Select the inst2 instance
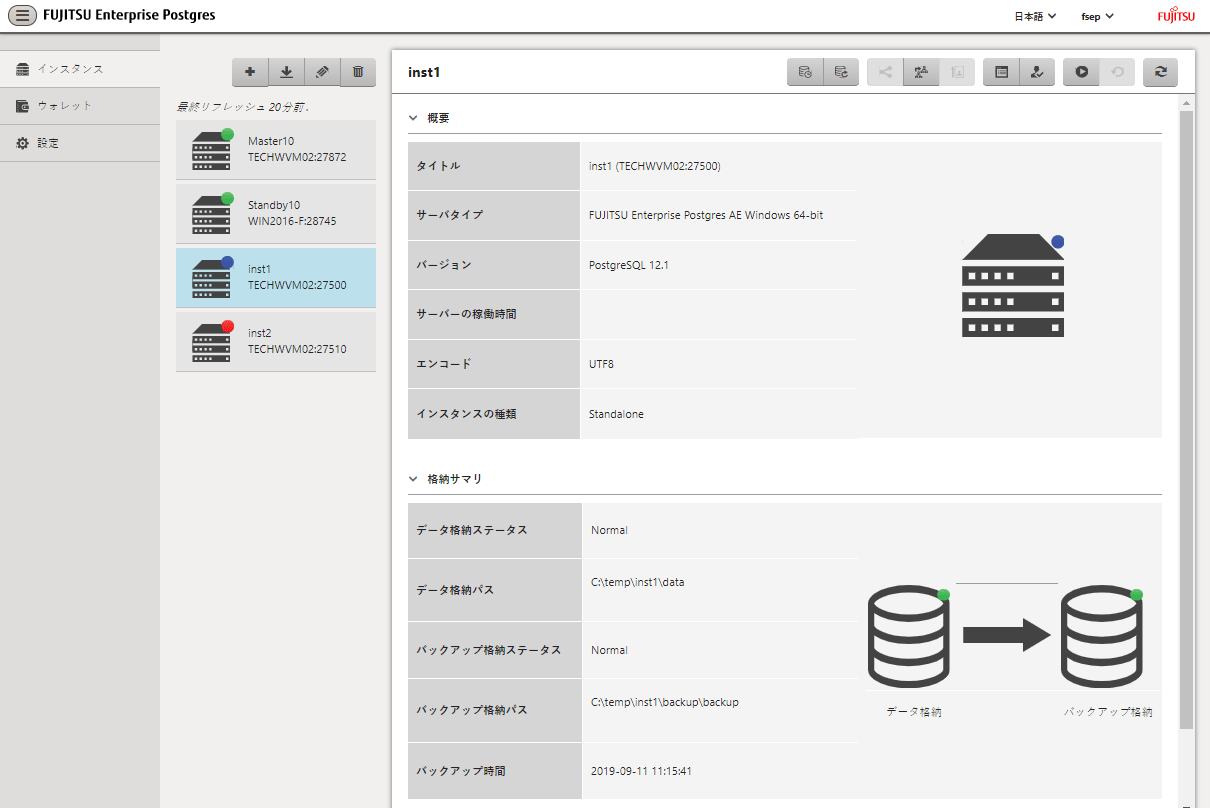 coord(276,342)
